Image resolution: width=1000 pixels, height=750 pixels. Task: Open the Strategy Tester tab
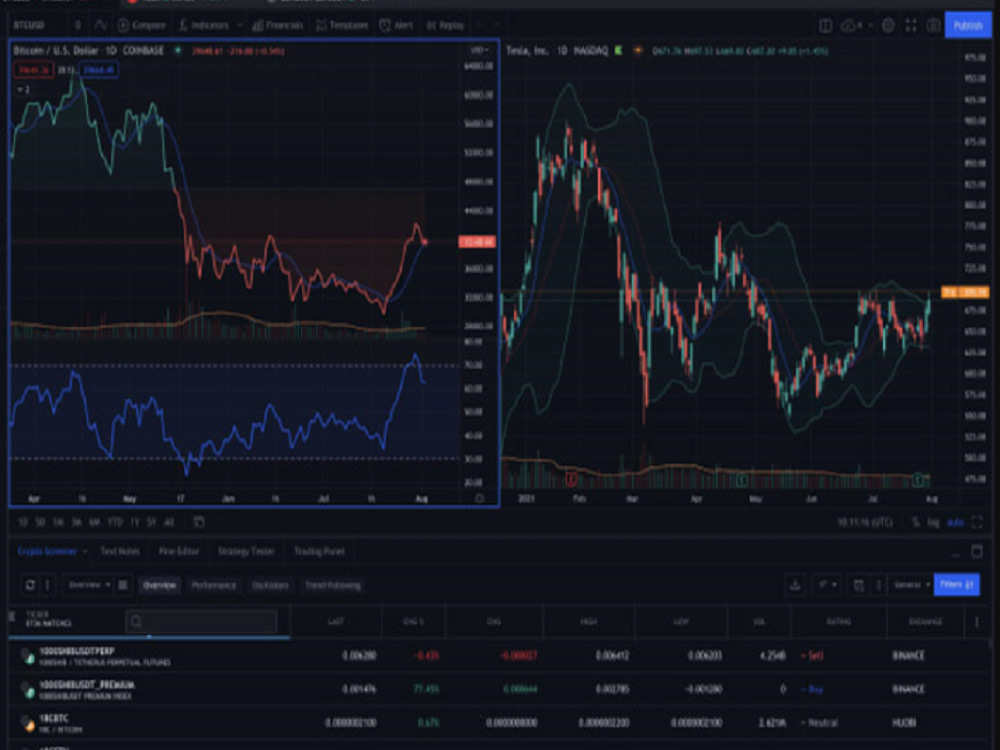(246, 551)
